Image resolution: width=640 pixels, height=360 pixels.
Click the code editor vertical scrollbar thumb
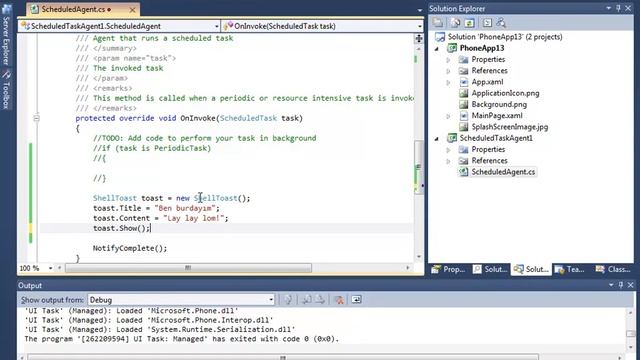(419, 167)
